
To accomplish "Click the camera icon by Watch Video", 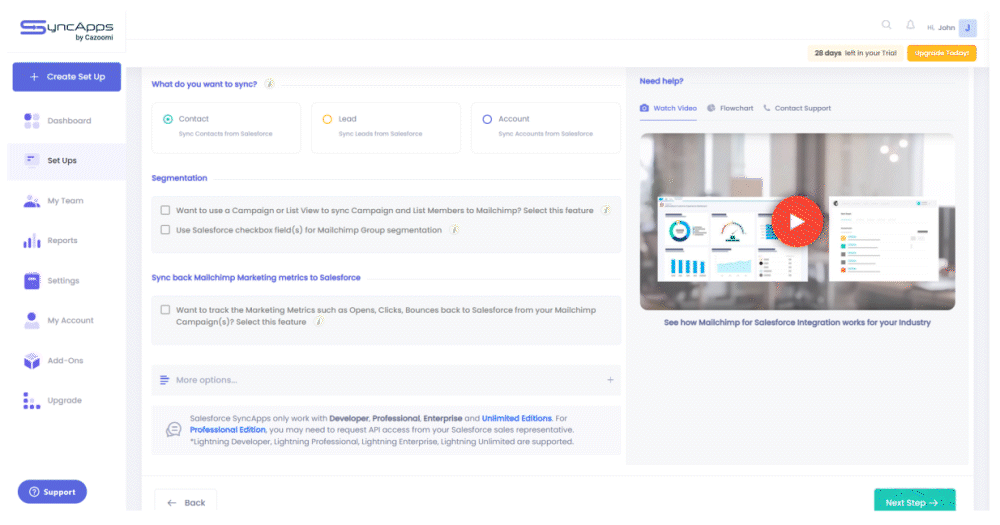I will tap(644, 108).
